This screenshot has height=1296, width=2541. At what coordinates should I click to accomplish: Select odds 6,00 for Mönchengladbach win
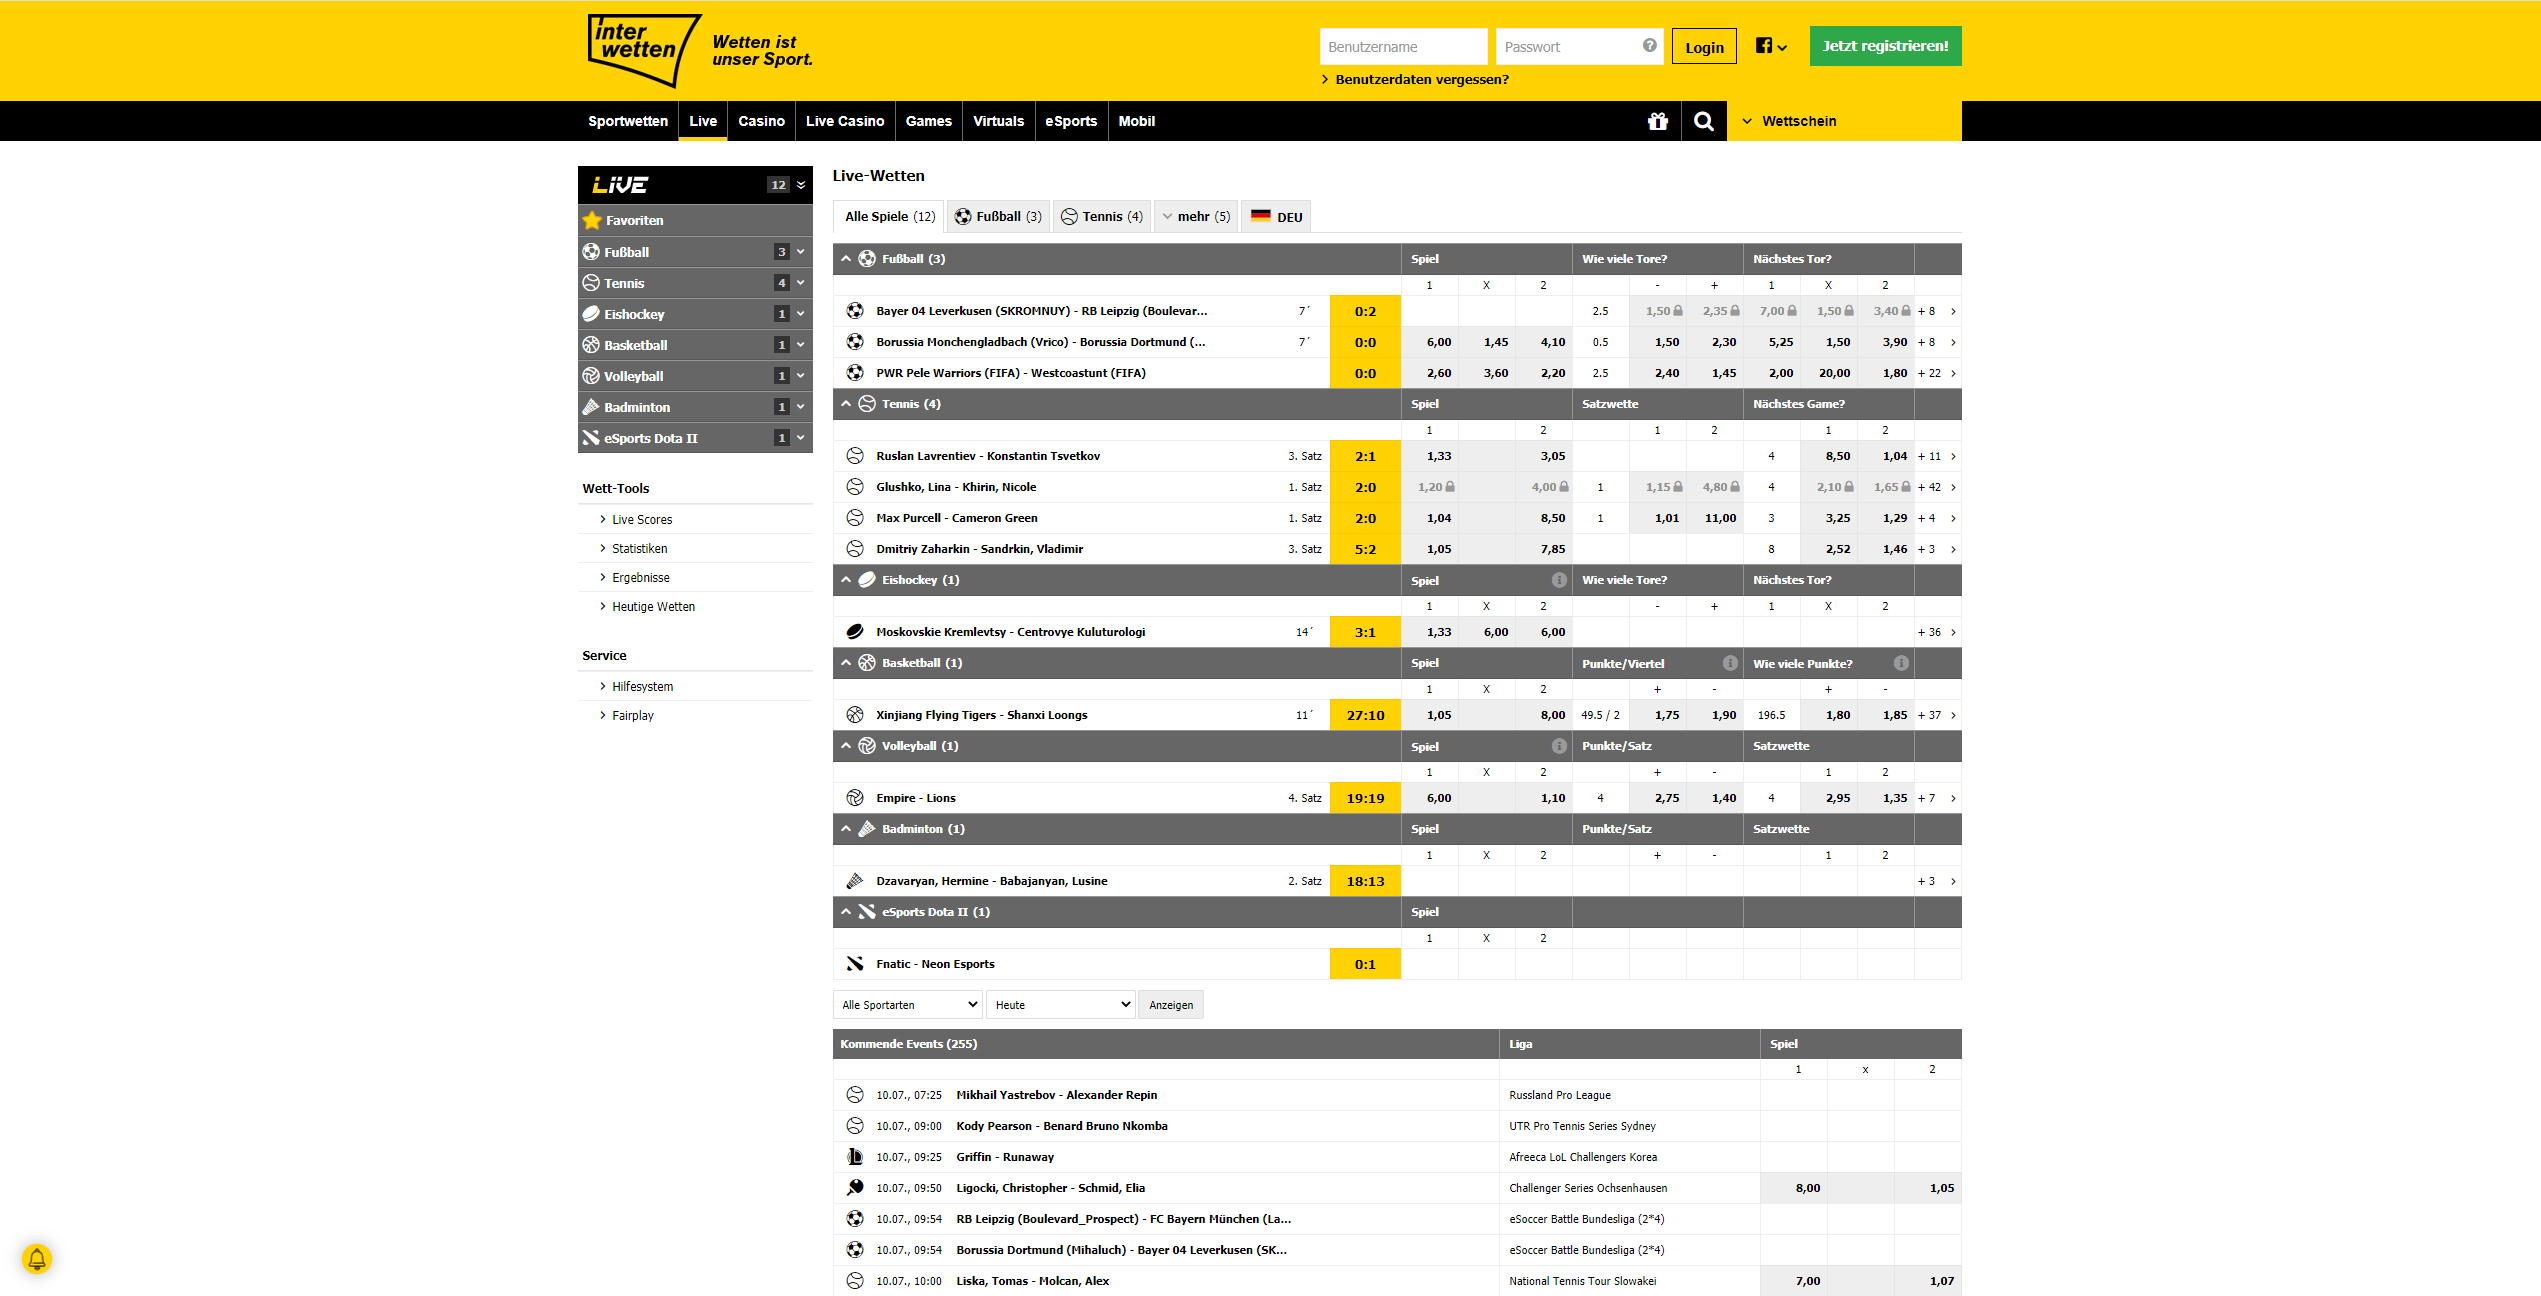point(1429,342)
